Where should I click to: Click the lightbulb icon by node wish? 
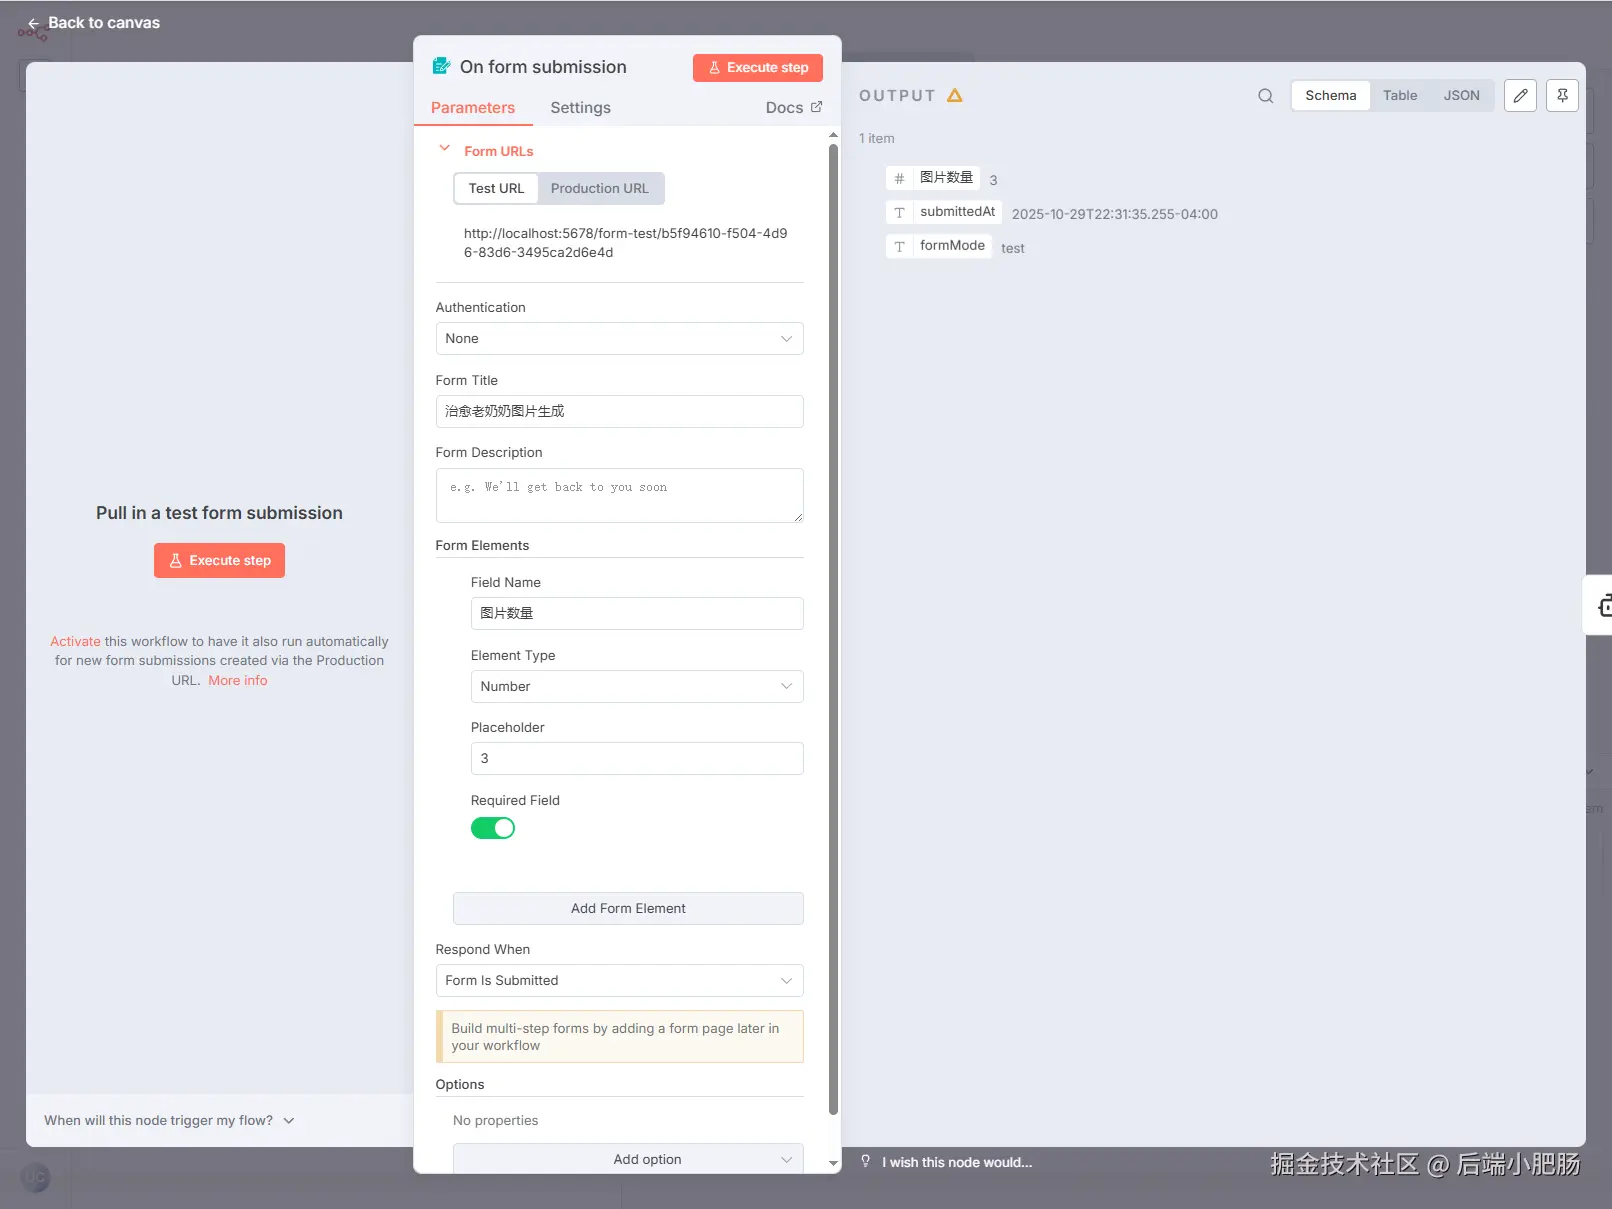pos(866,1161)
